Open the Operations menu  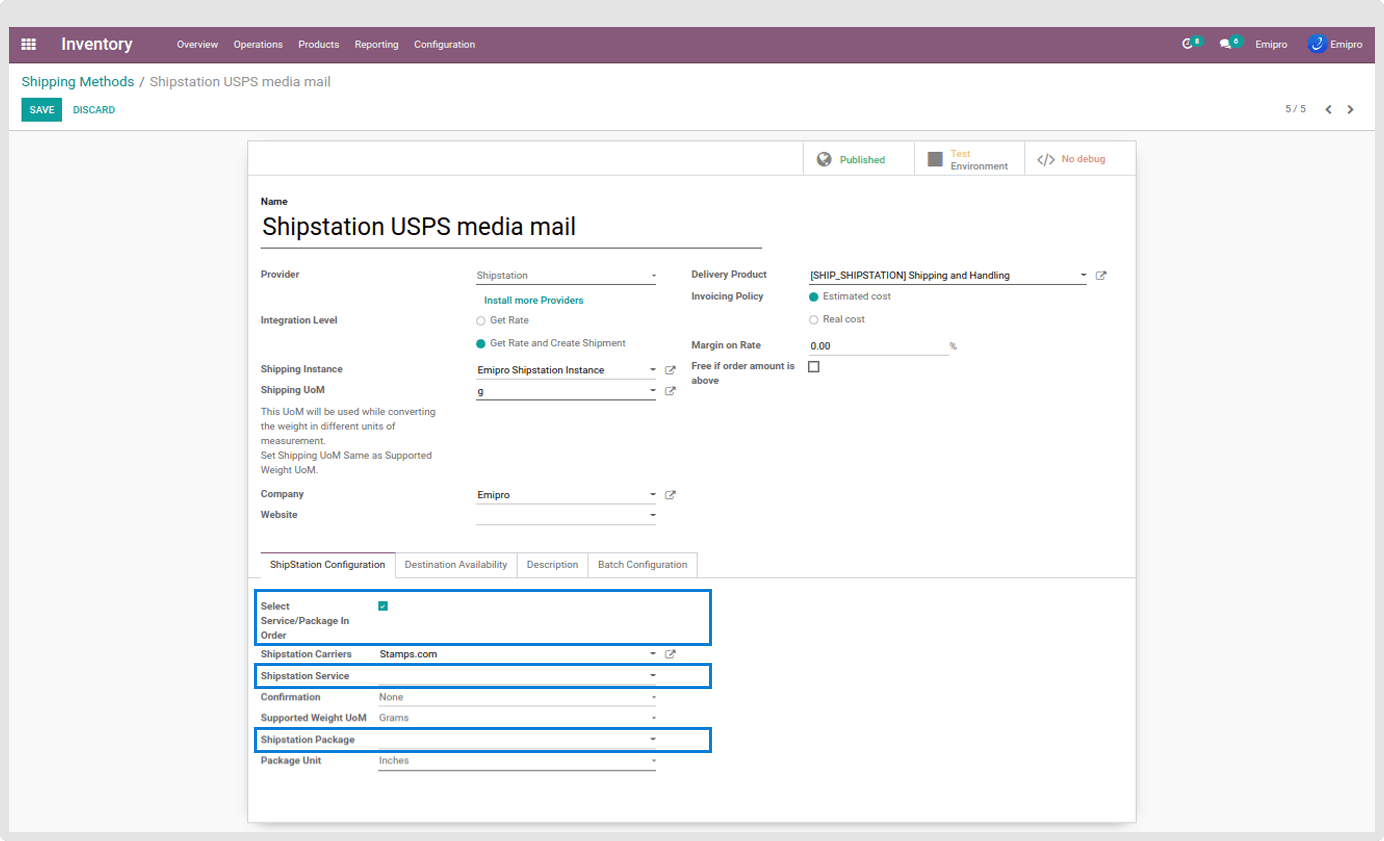click(x=258, y=45)
